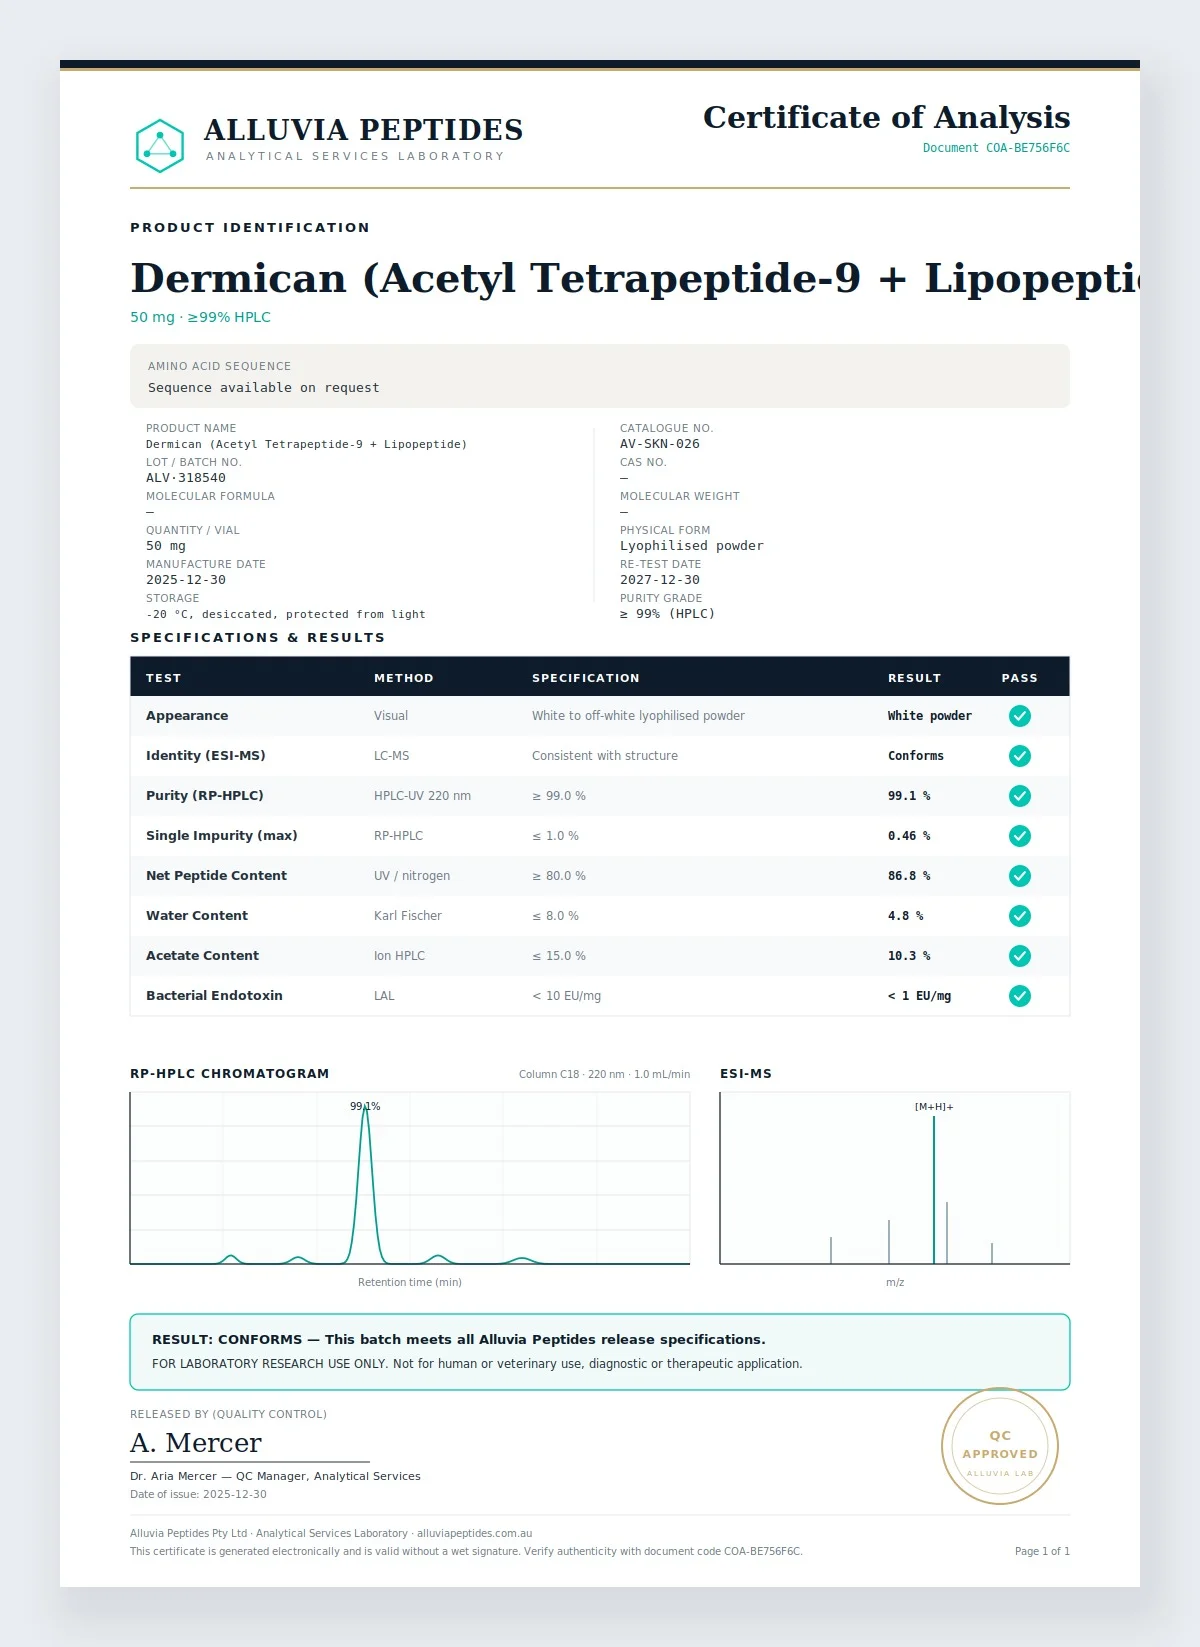Click the purity result '99.1 %'
This screenshot has width=1200, height=1647.
pos(909,796)
